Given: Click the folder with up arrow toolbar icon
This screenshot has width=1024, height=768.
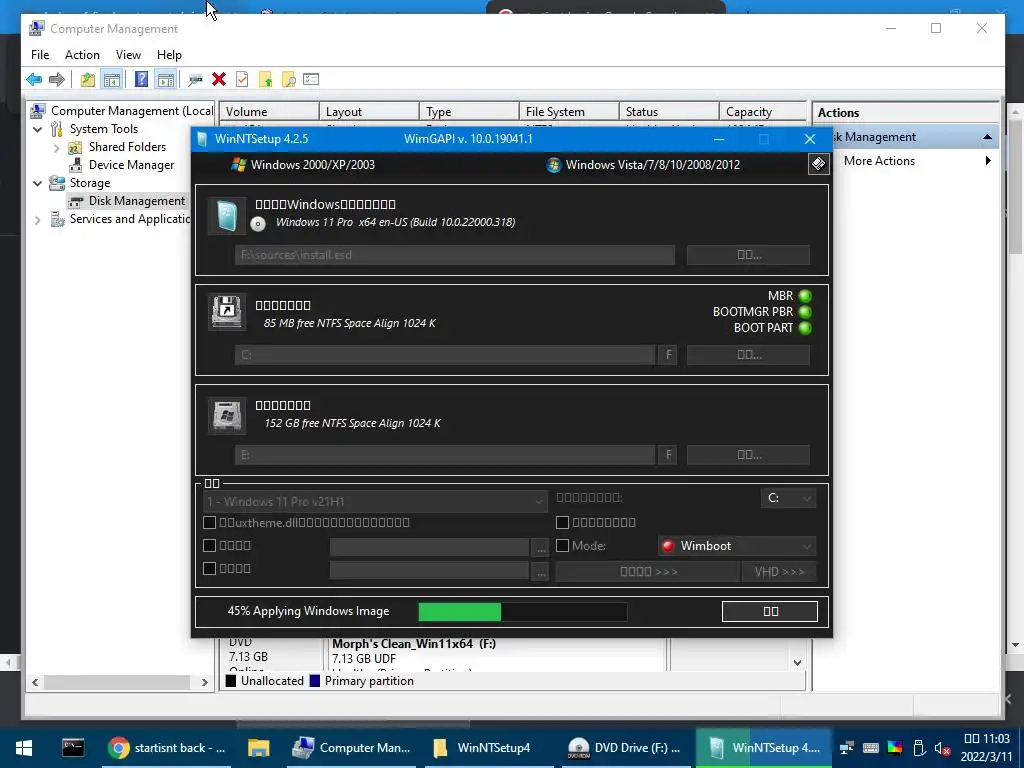Looking at the screenshot, I should tap(265, 80).
